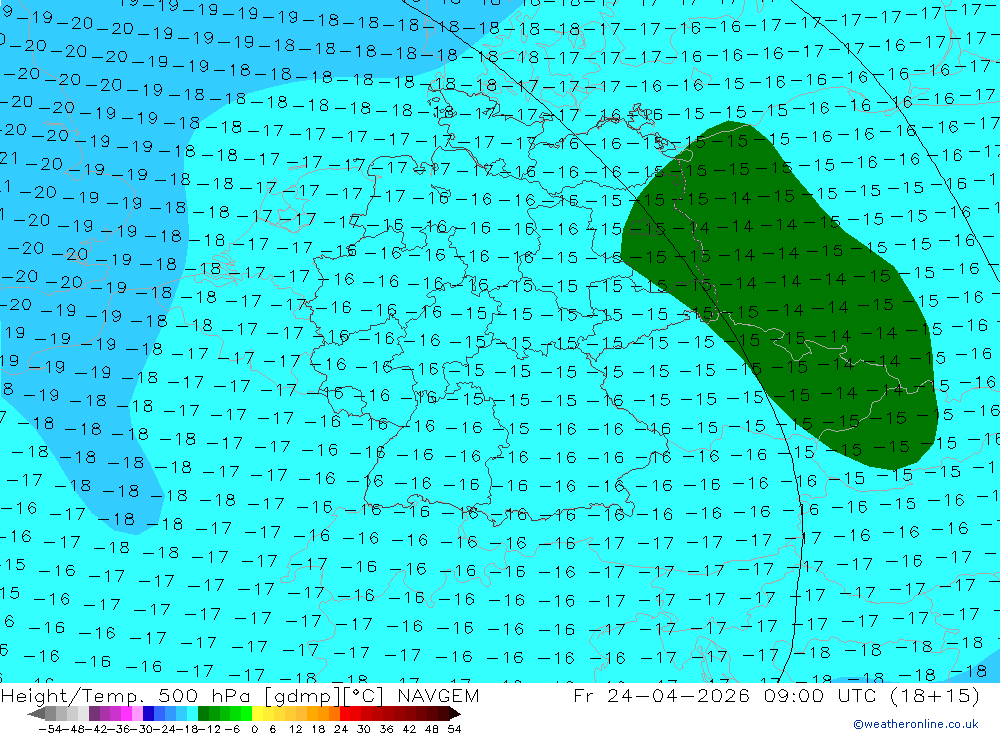
Task: Click the dark maroon right arrow end of the scale
Action: [x=455, y=714]
